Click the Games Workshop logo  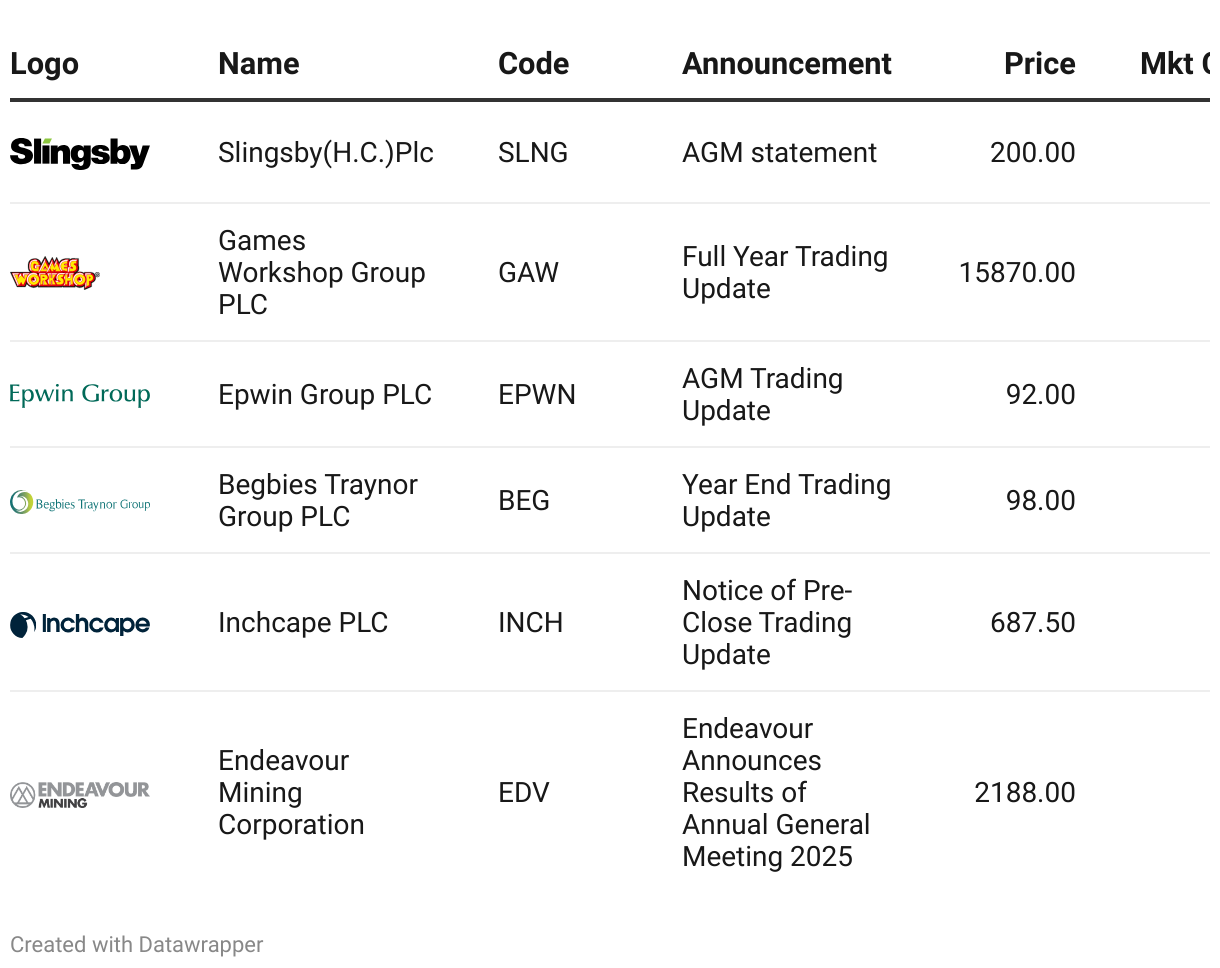point(55,273)
